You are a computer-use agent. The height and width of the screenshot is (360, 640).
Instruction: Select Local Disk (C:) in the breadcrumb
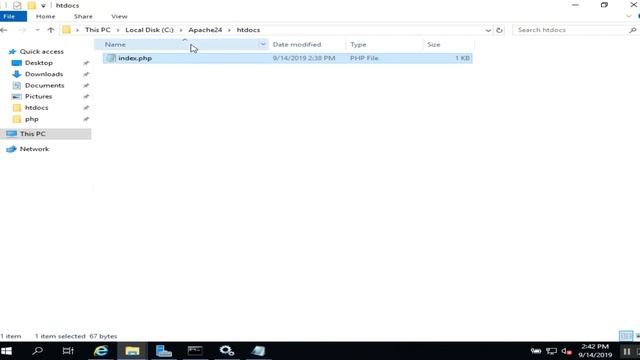pos(149,30)
